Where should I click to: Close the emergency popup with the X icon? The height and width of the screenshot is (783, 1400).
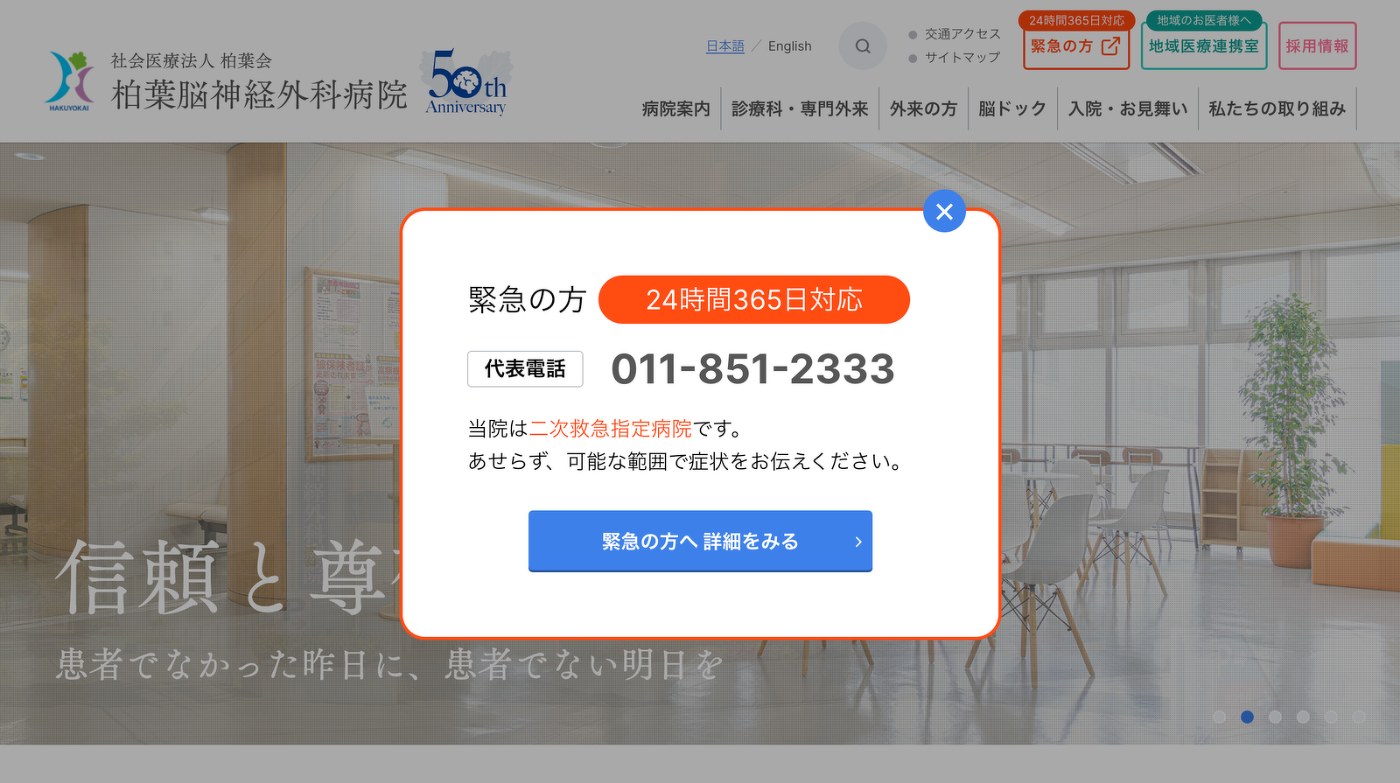click(944, 211)
